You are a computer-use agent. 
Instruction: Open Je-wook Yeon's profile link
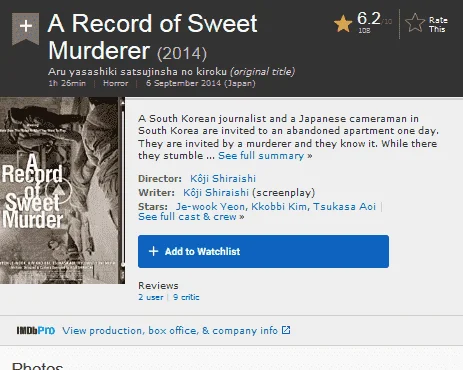click(210, 207)
